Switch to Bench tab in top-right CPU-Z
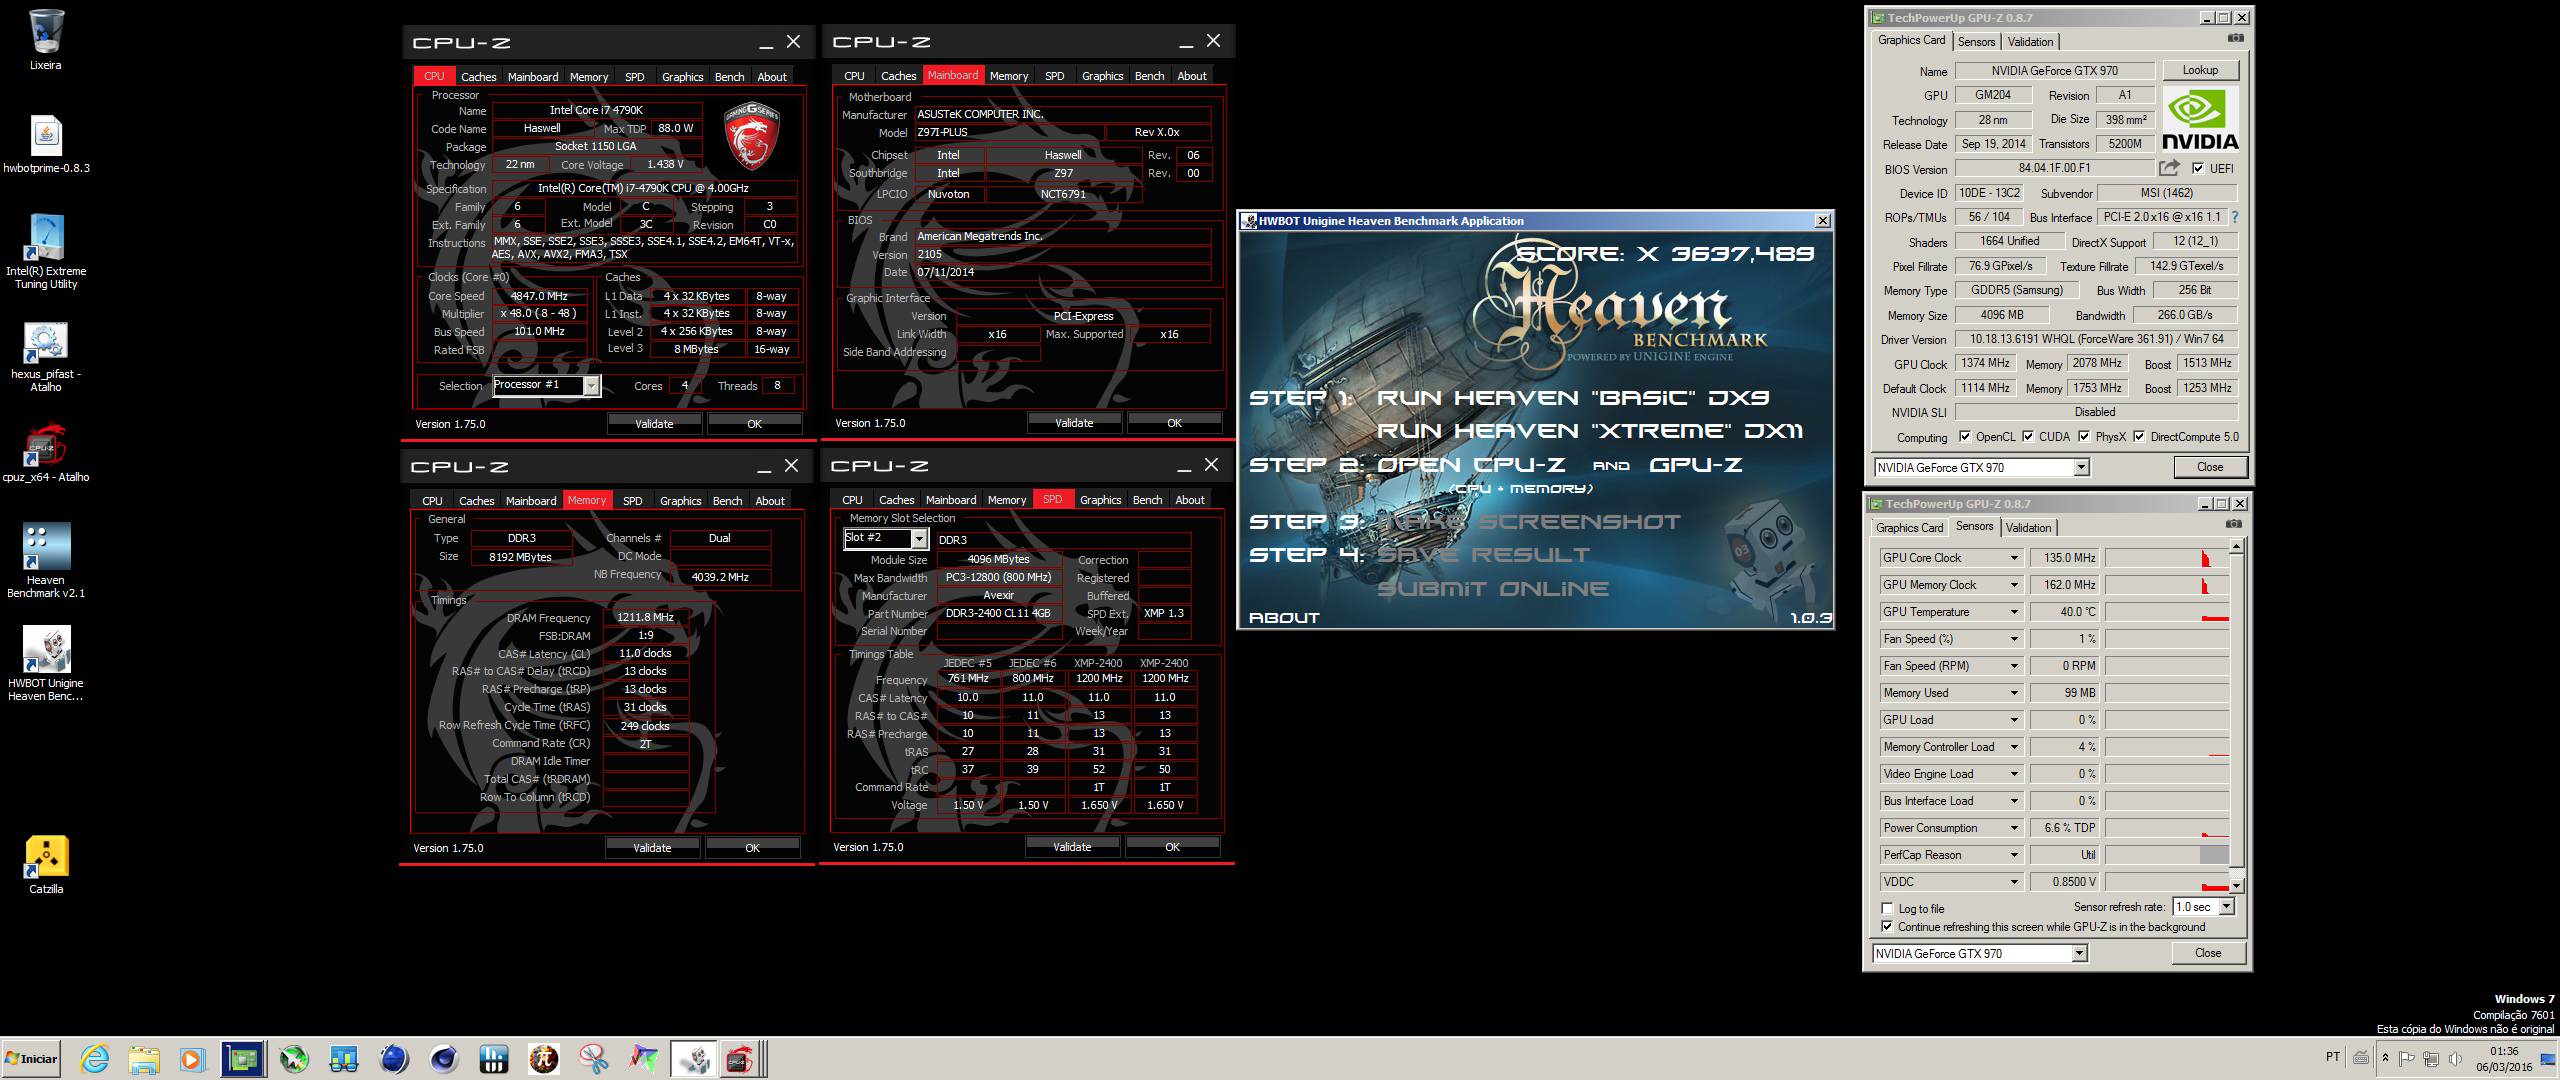 (x=1149, y=75)
